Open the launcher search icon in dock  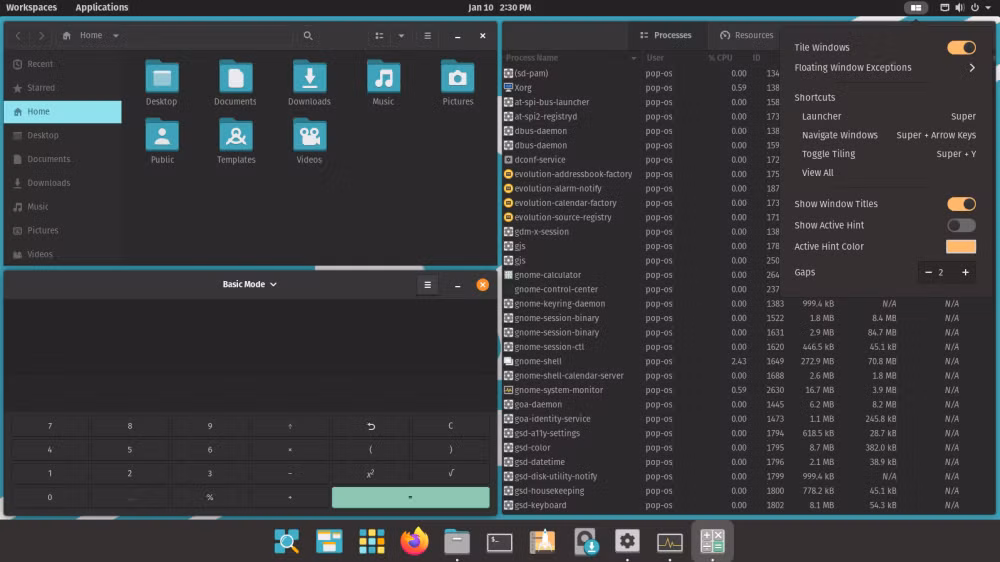286,542
